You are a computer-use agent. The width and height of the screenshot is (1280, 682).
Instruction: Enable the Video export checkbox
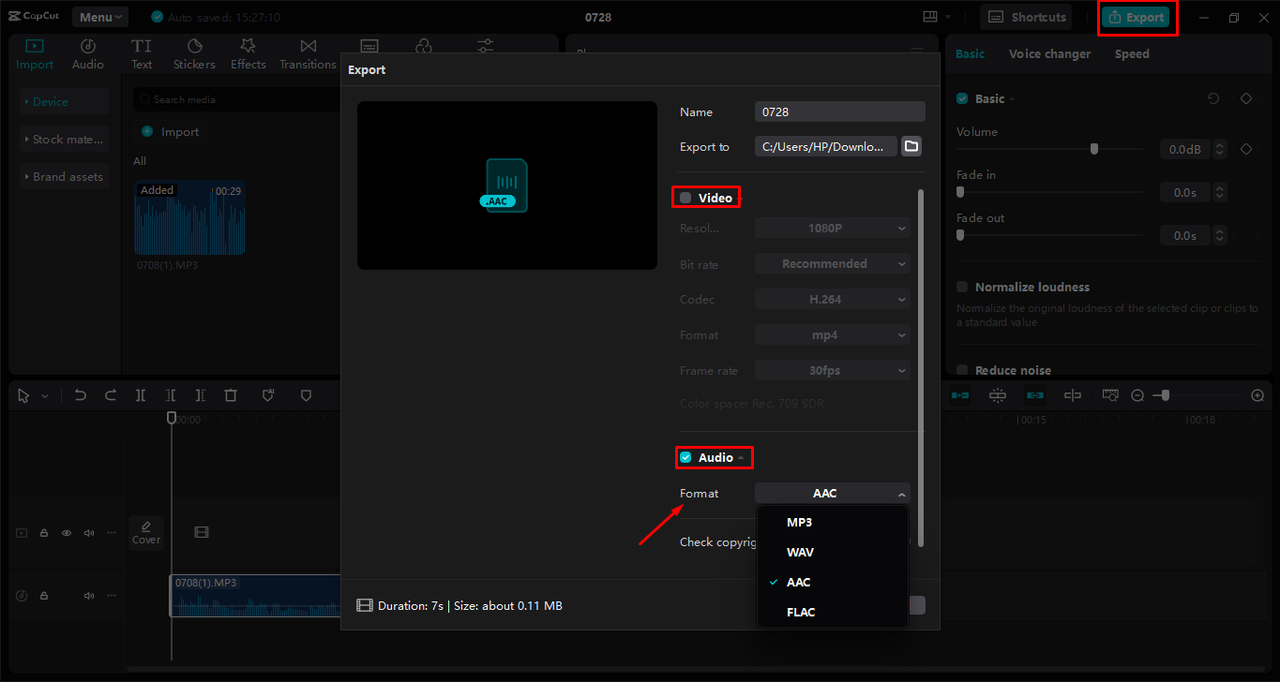[685, 198]
